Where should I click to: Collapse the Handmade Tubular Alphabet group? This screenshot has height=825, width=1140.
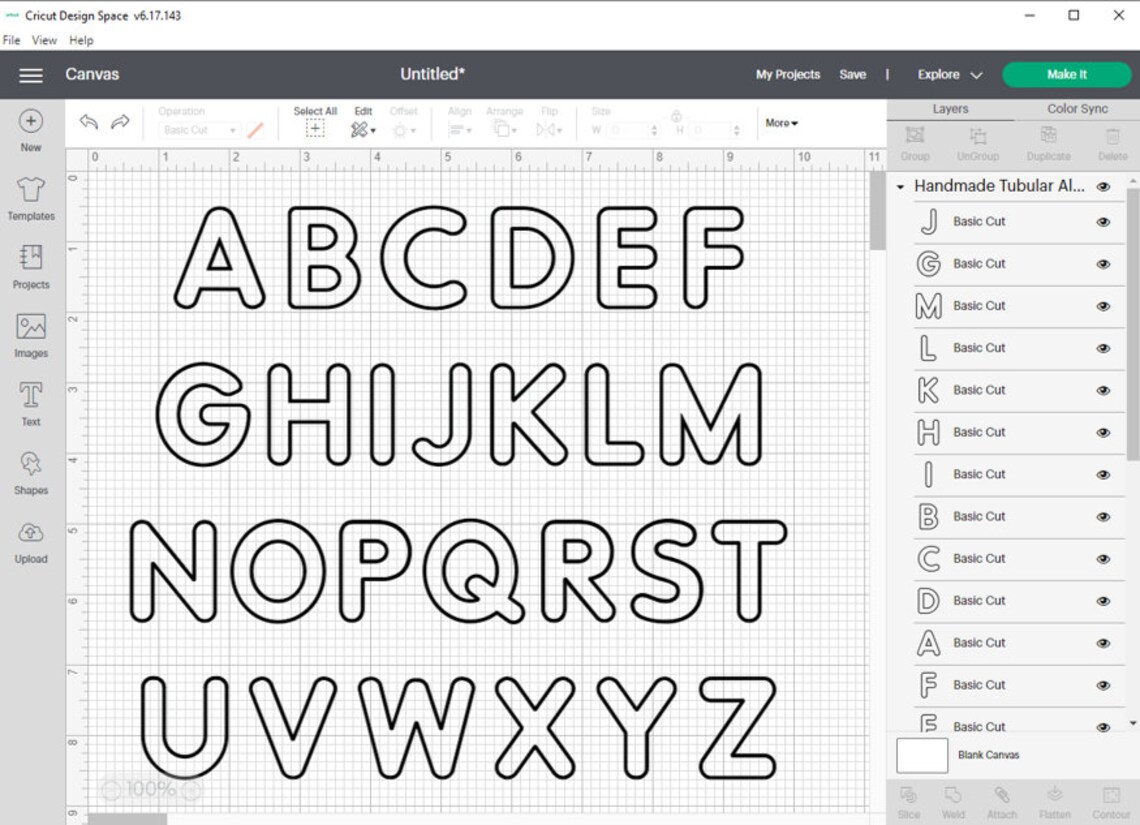[899, 186]
